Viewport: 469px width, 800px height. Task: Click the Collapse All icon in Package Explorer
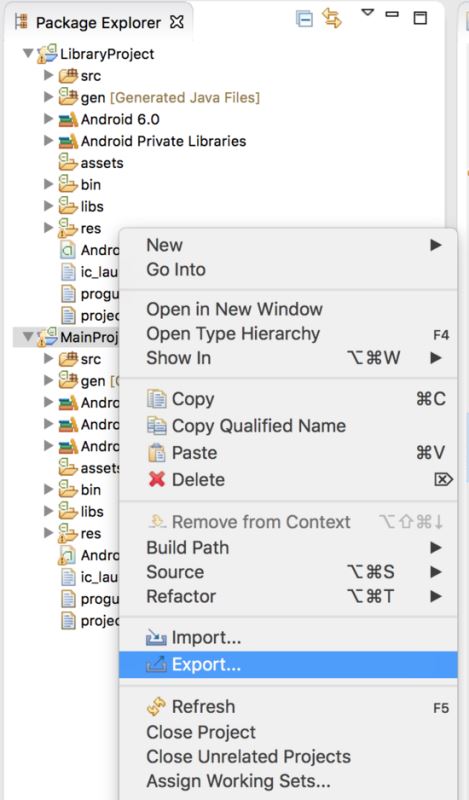[304, 19]
